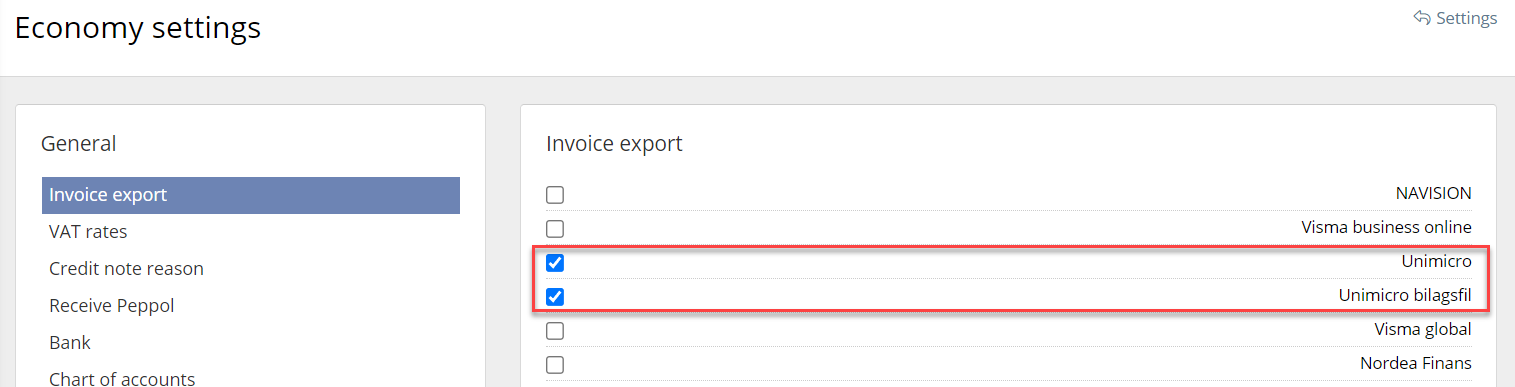Enable the NAVISION export checkbox
This screenshot has width=1515, height=387.
[x=555, y=195]
